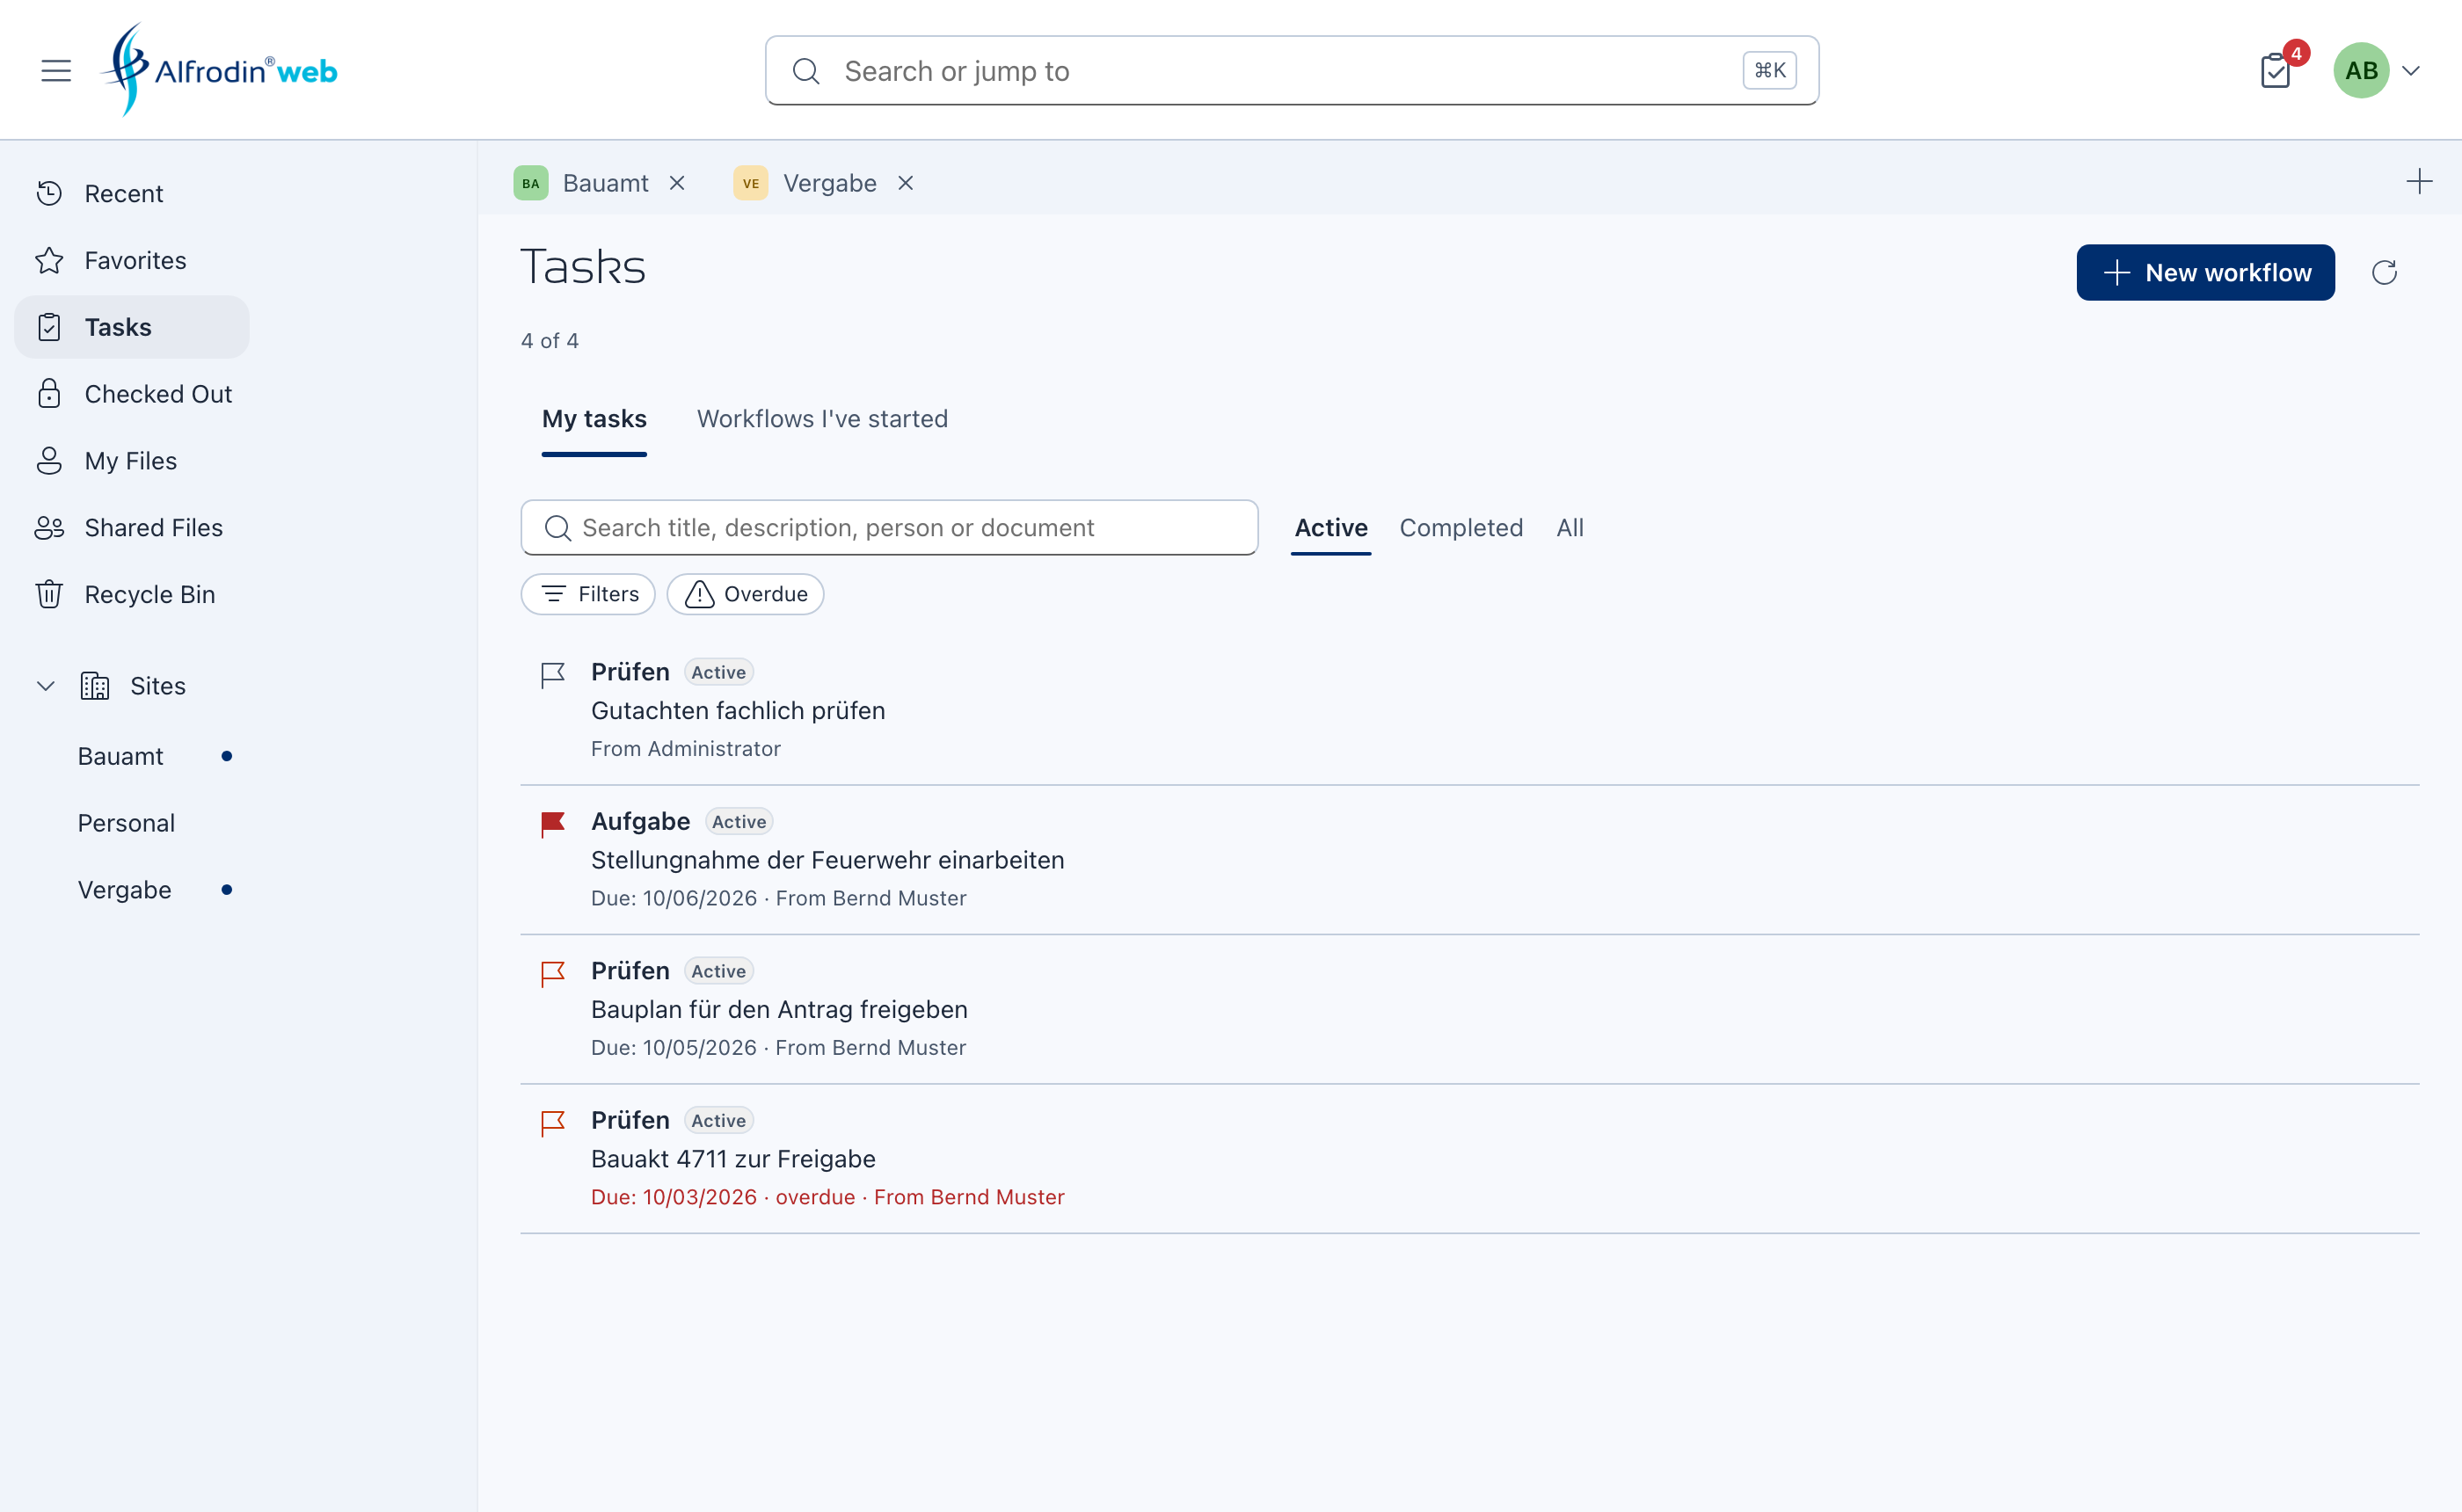Close the Bauamt tab
Image resolution: width=2462 pixels, height=1512 pixels.
(x=677, y=183)
